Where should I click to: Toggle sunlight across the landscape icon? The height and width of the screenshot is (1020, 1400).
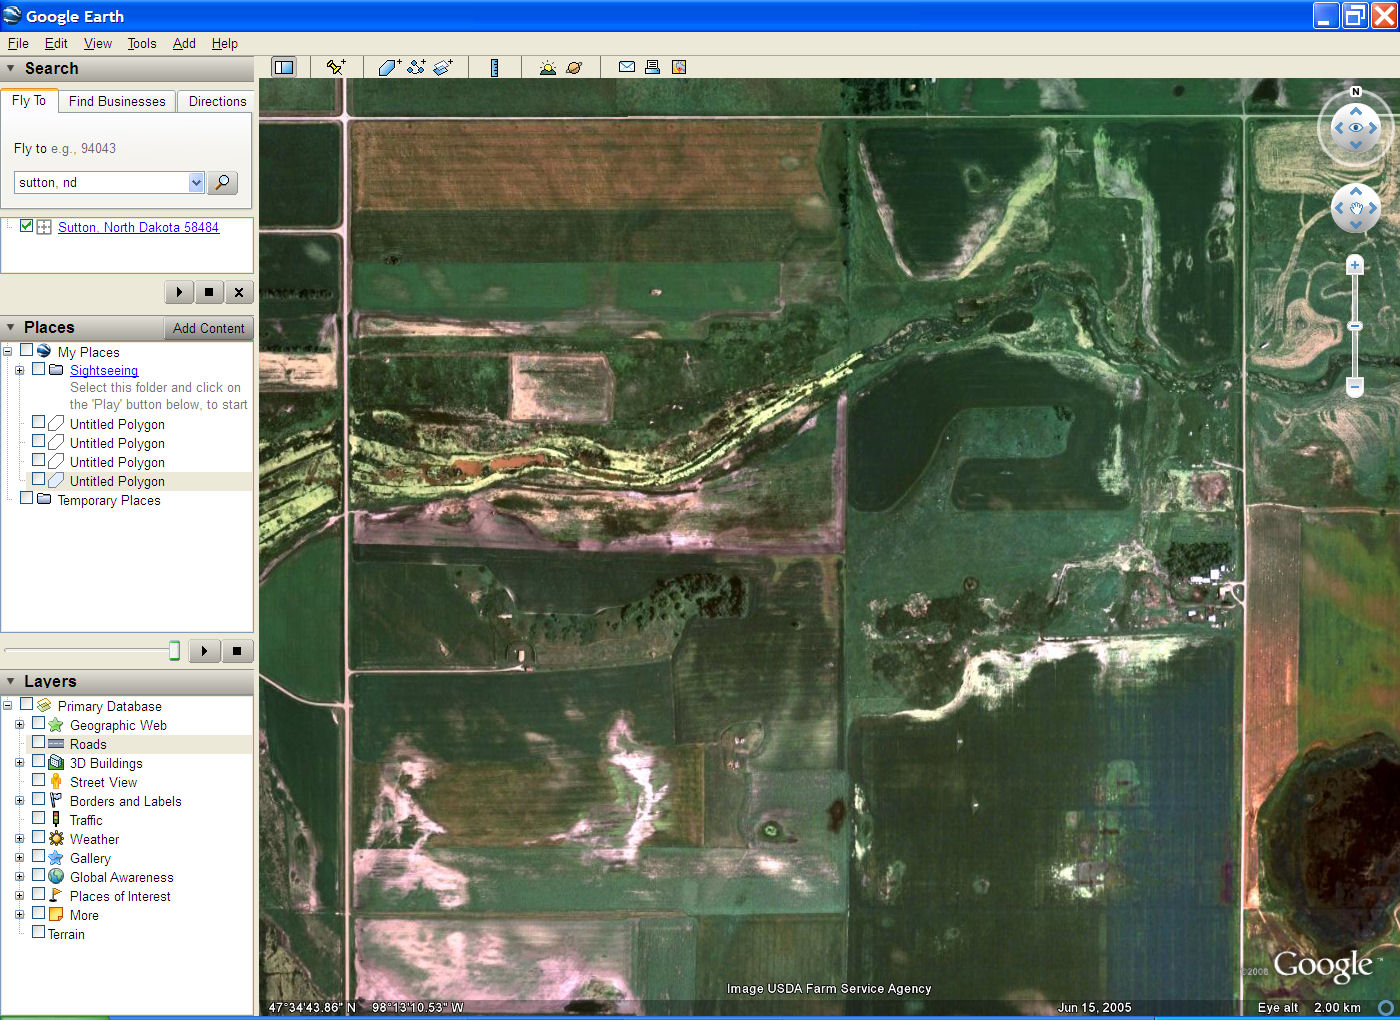pos(547,67)
